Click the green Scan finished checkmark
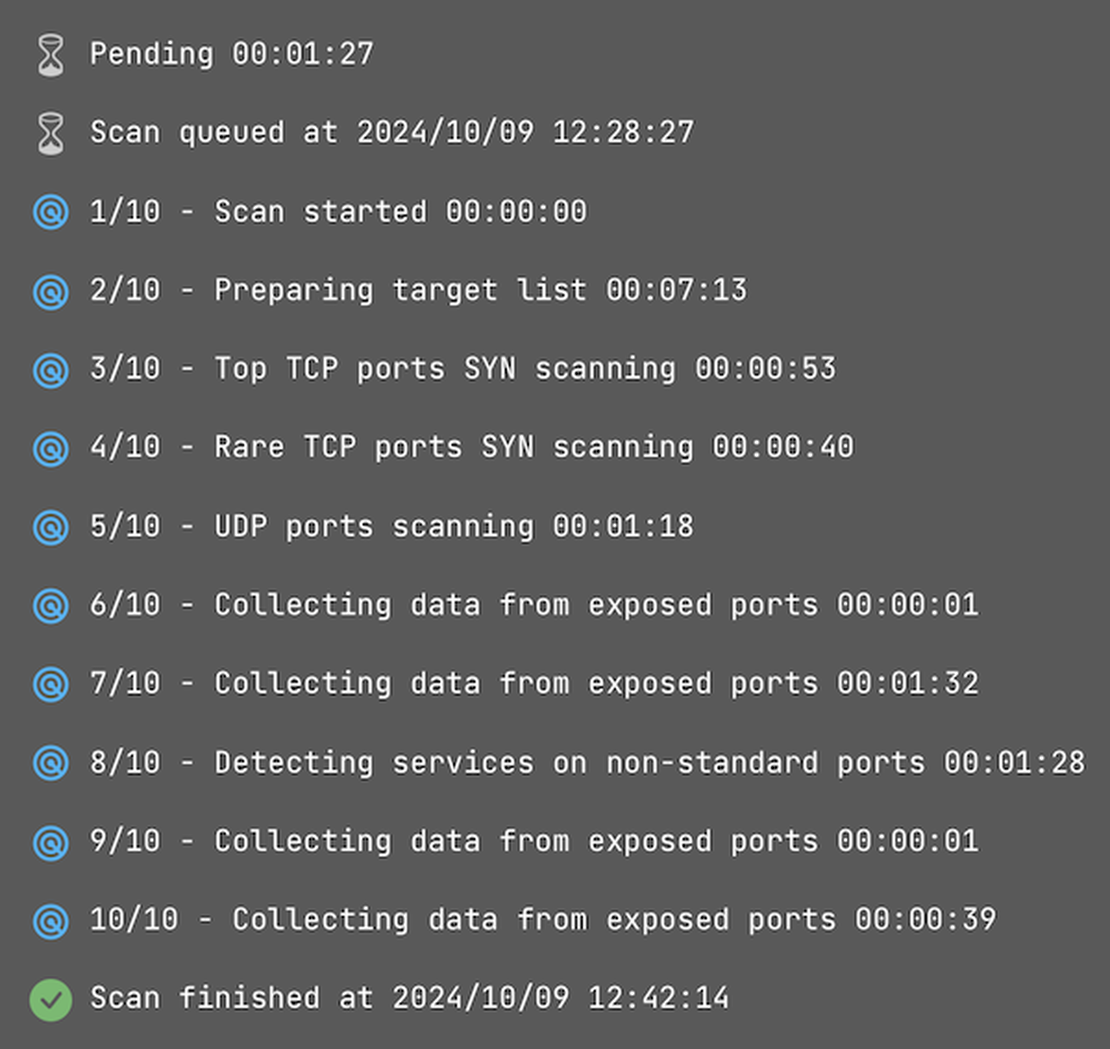This screenshot has height=1049, width=1110. point(49,997)
